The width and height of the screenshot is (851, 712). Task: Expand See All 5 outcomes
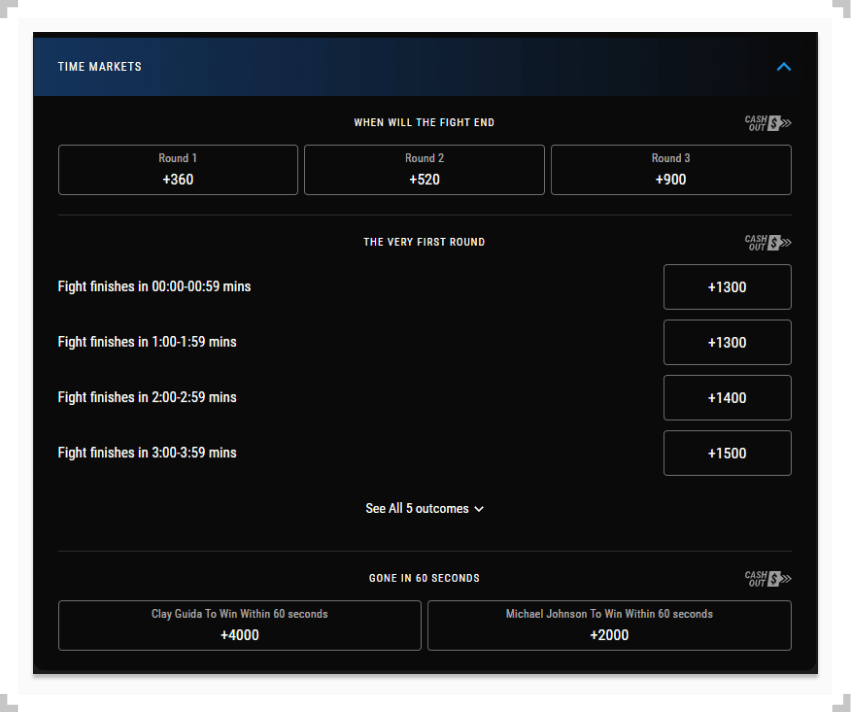(x=424, y=508)
